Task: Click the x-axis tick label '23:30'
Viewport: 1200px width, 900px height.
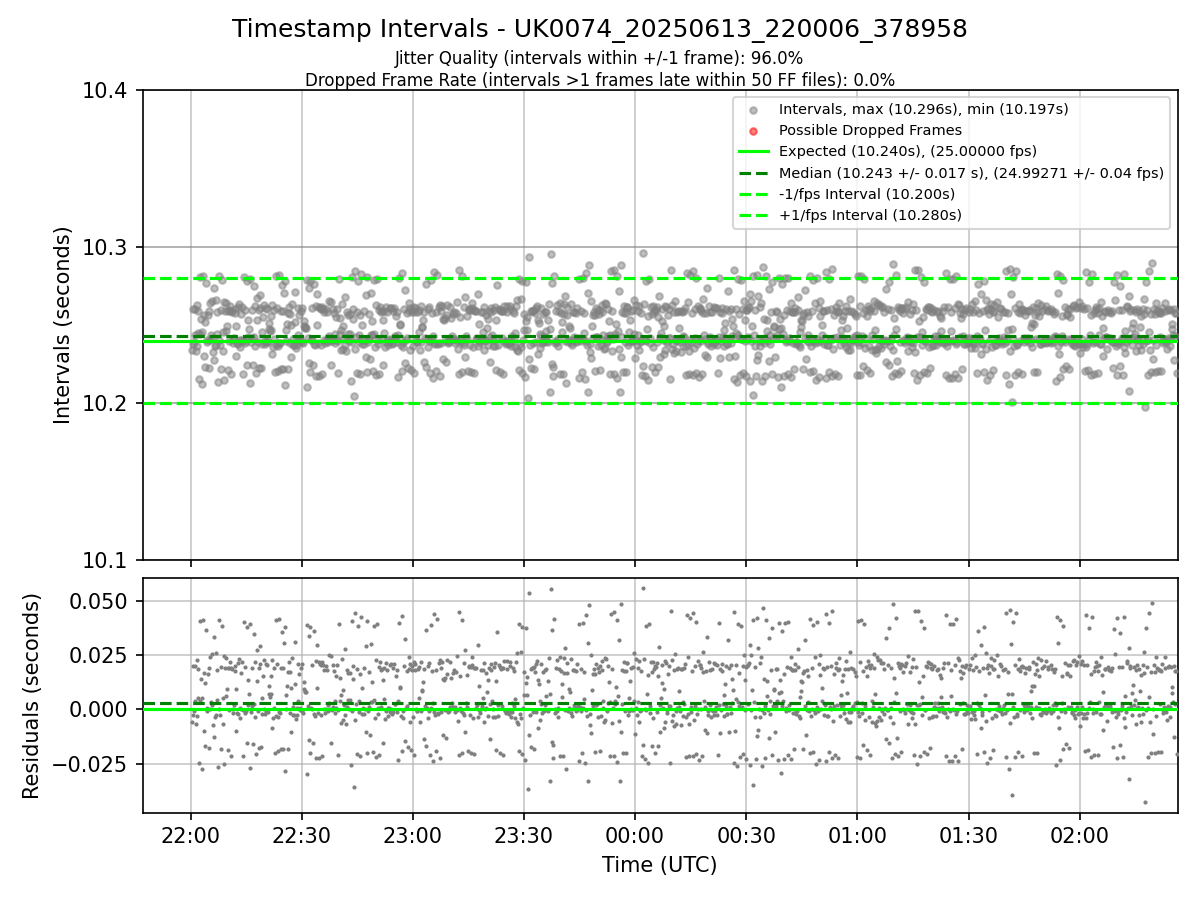Action: (x=524, y=836)
